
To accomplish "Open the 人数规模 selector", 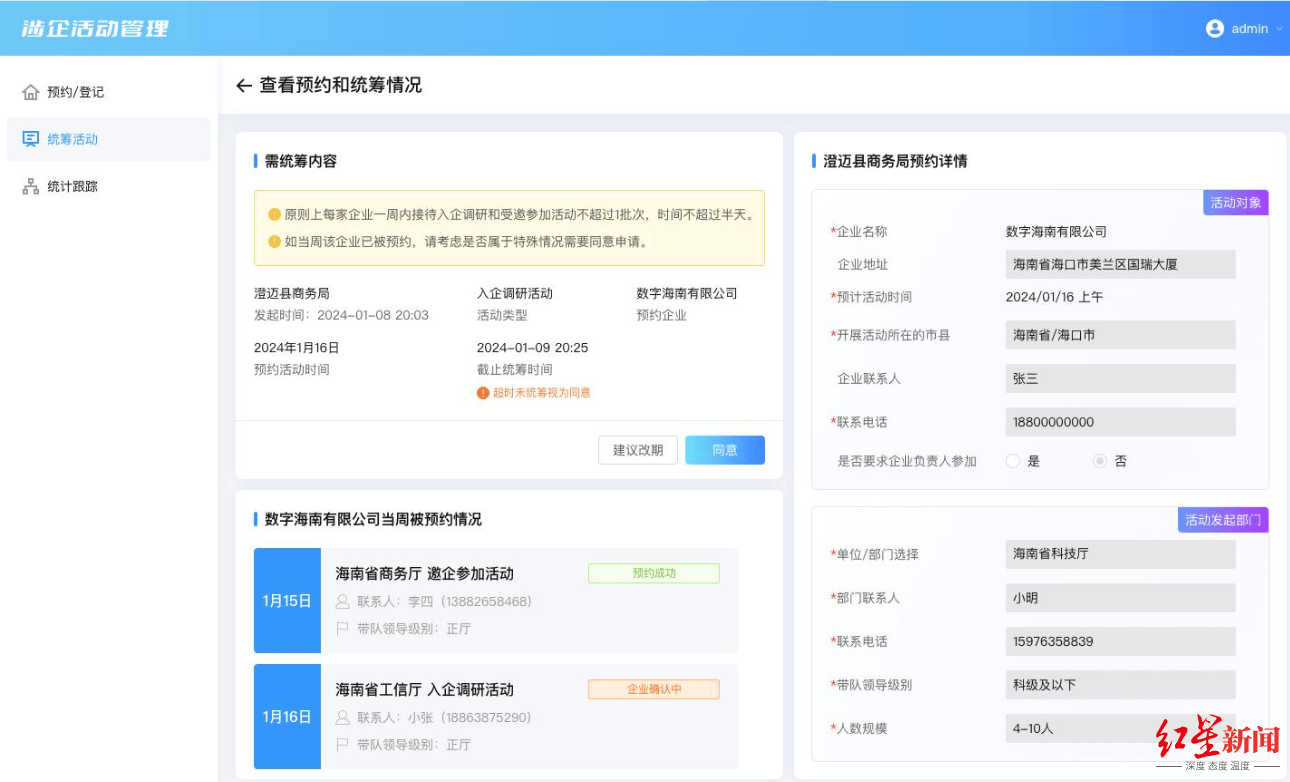I will coord(1120,728).
